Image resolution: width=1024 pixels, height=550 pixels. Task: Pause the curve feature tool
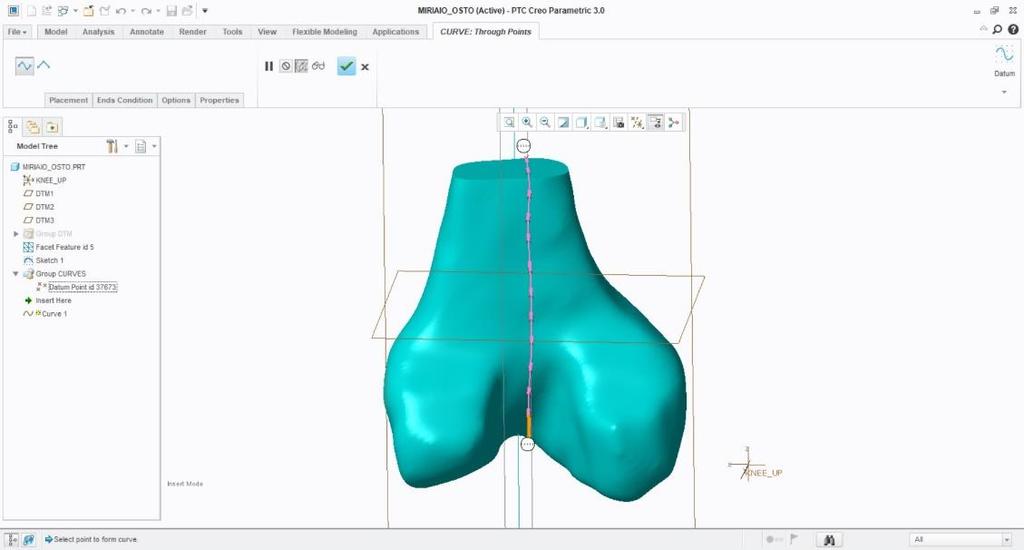pyautogui.click(x=268, y=66)
